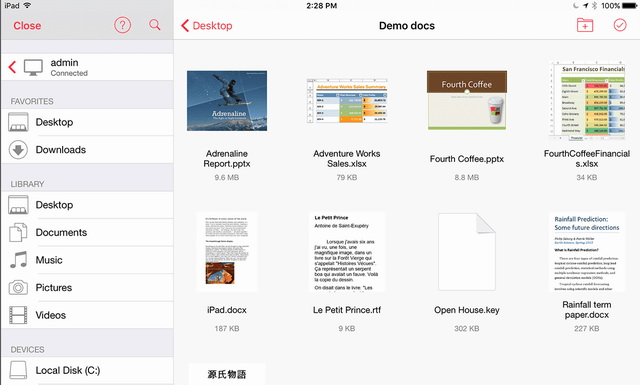The width and height of the screenshot is (640, 385).
Task: Open Desktop under Library
Action: click(87, 205)
